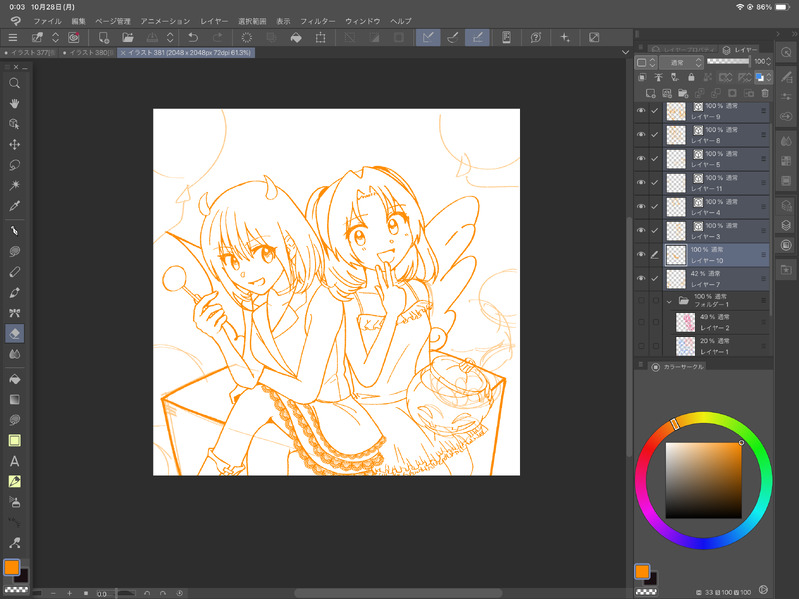Viewport: 799px width, 599px height.
Task: Open the フィルター menu
Action: [x=317, y=21]
